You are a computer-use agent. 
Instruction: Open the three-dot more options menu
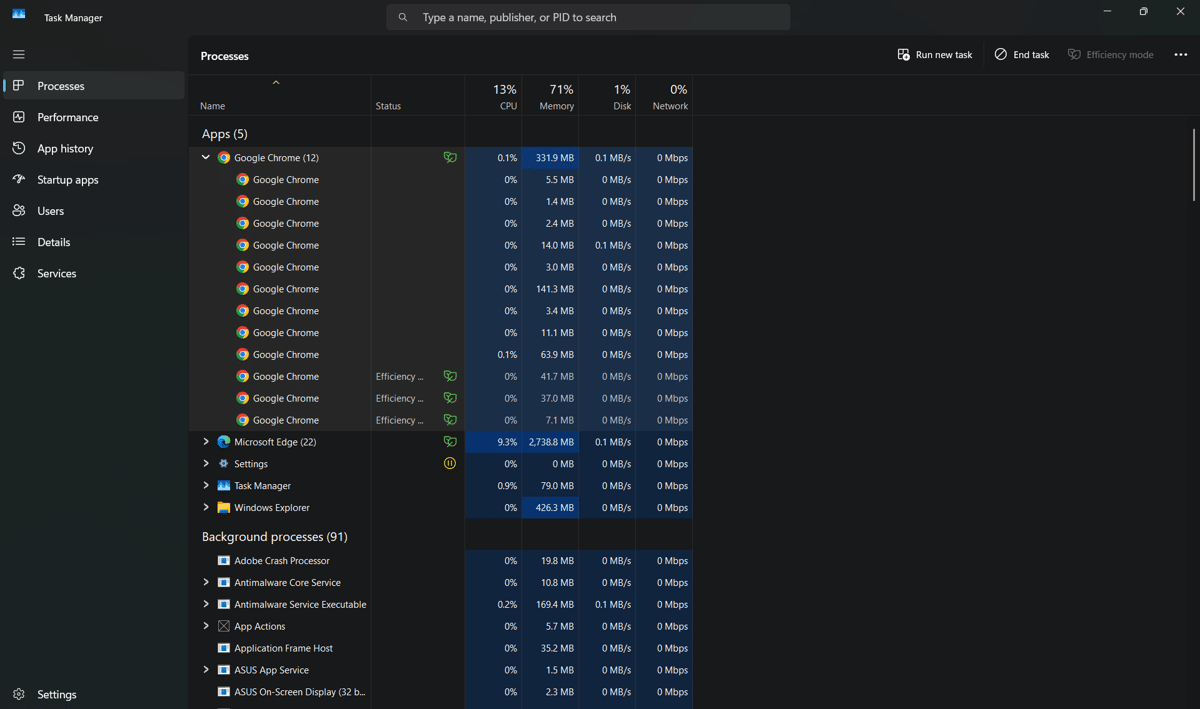point(1180,55)
